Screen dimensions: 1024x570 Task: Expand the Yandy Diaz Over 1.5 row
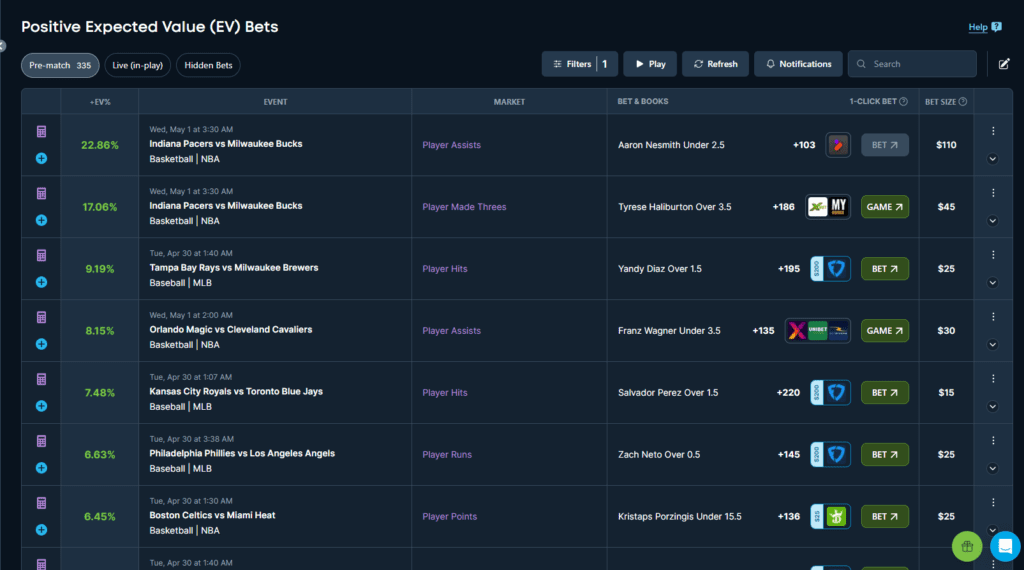[993, 283]
